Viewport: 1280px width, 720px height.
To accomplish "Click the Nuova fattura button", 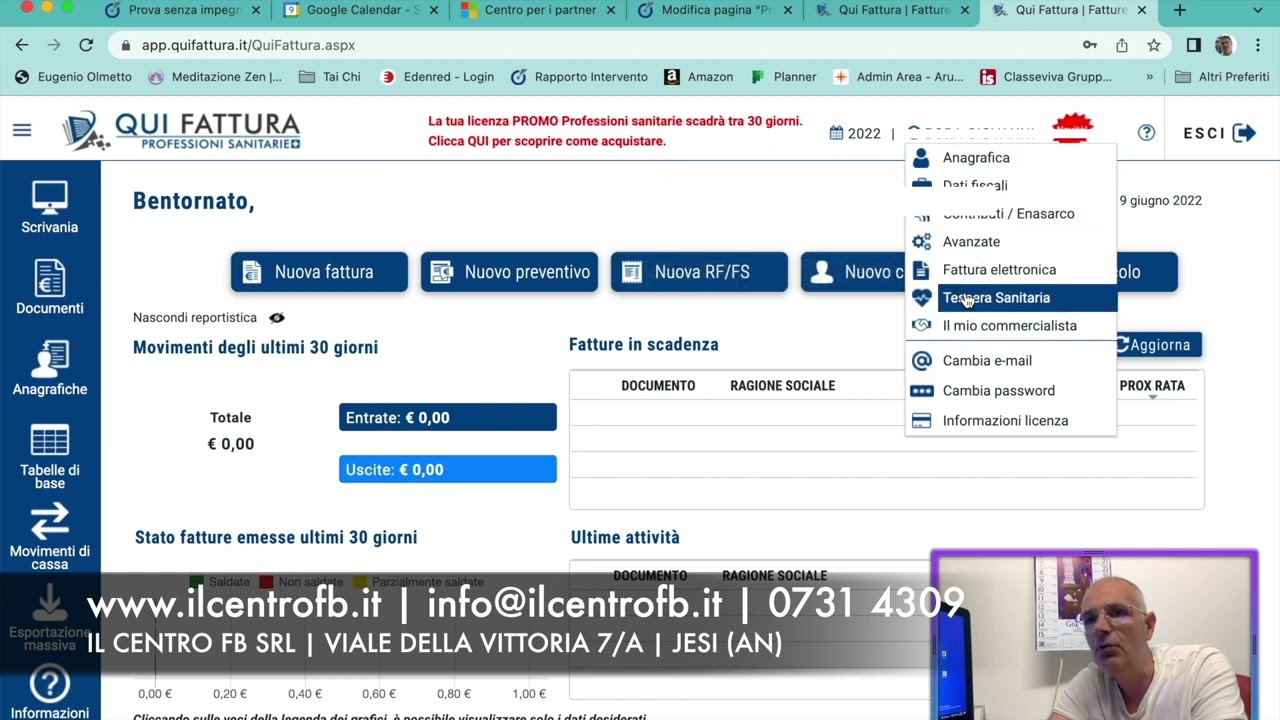I will [319, 272].
